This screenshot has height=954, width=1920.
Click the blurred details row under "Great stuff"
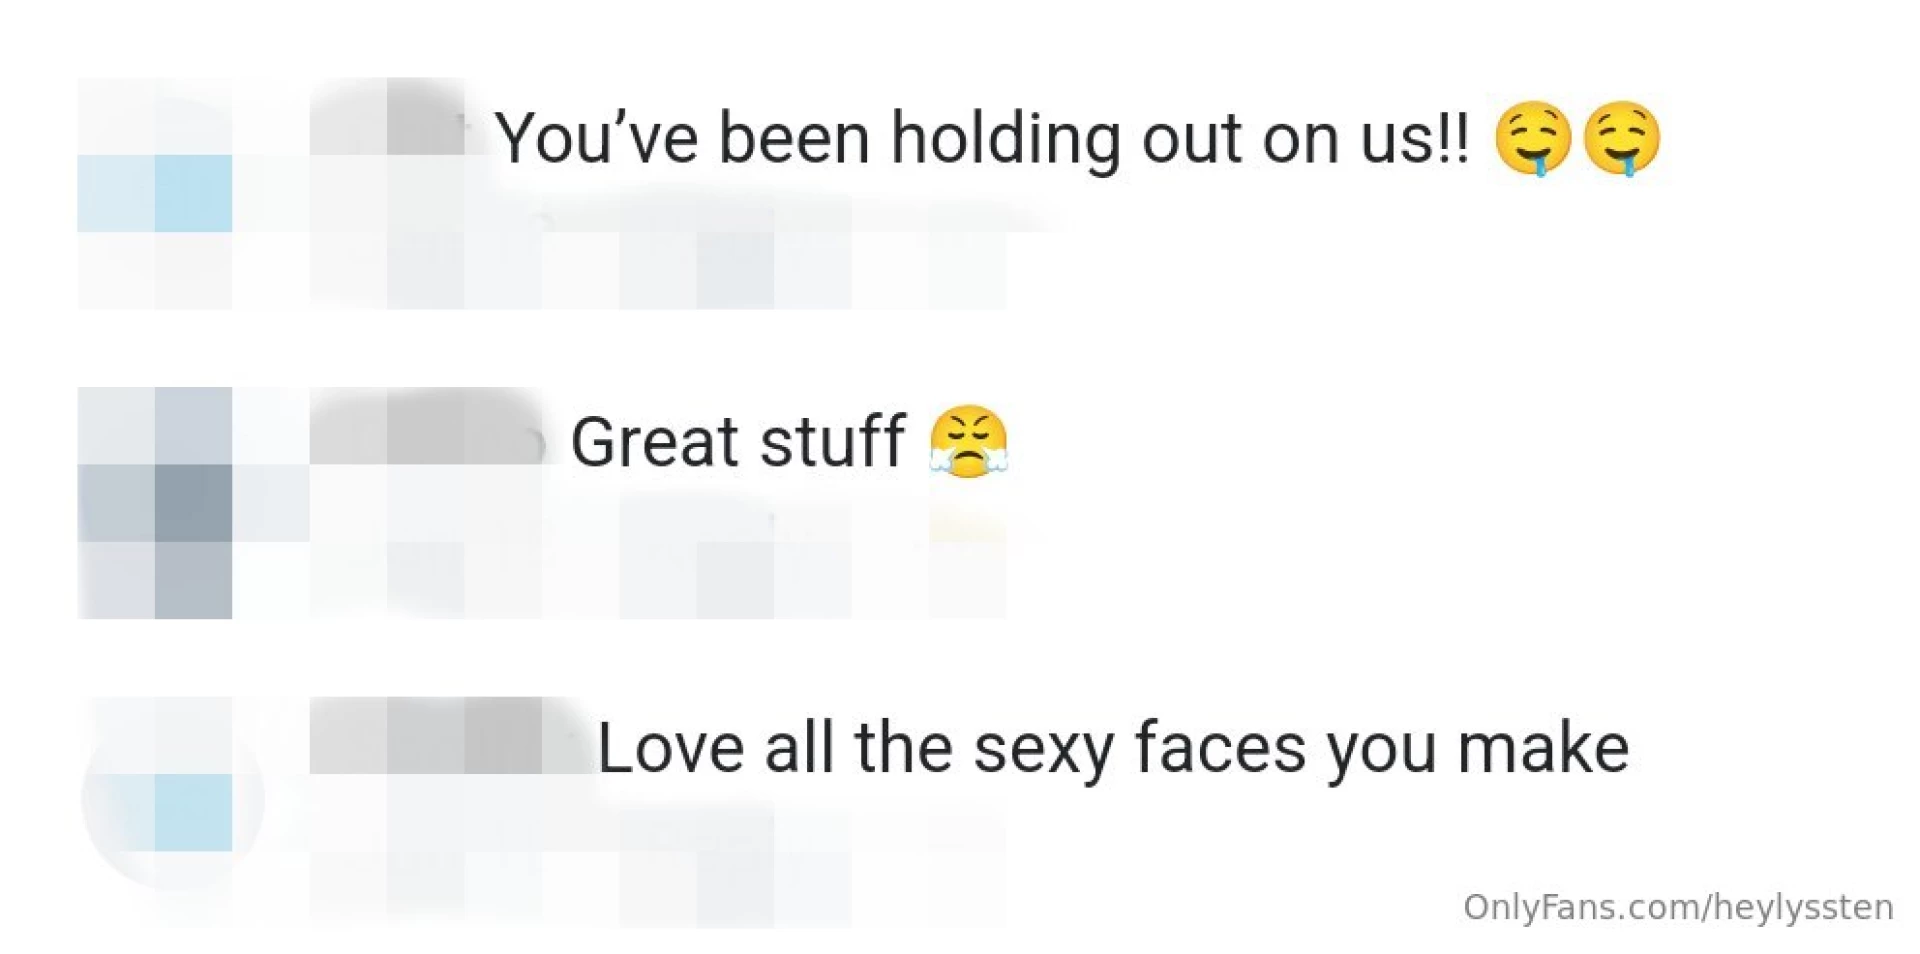[660, 572]
